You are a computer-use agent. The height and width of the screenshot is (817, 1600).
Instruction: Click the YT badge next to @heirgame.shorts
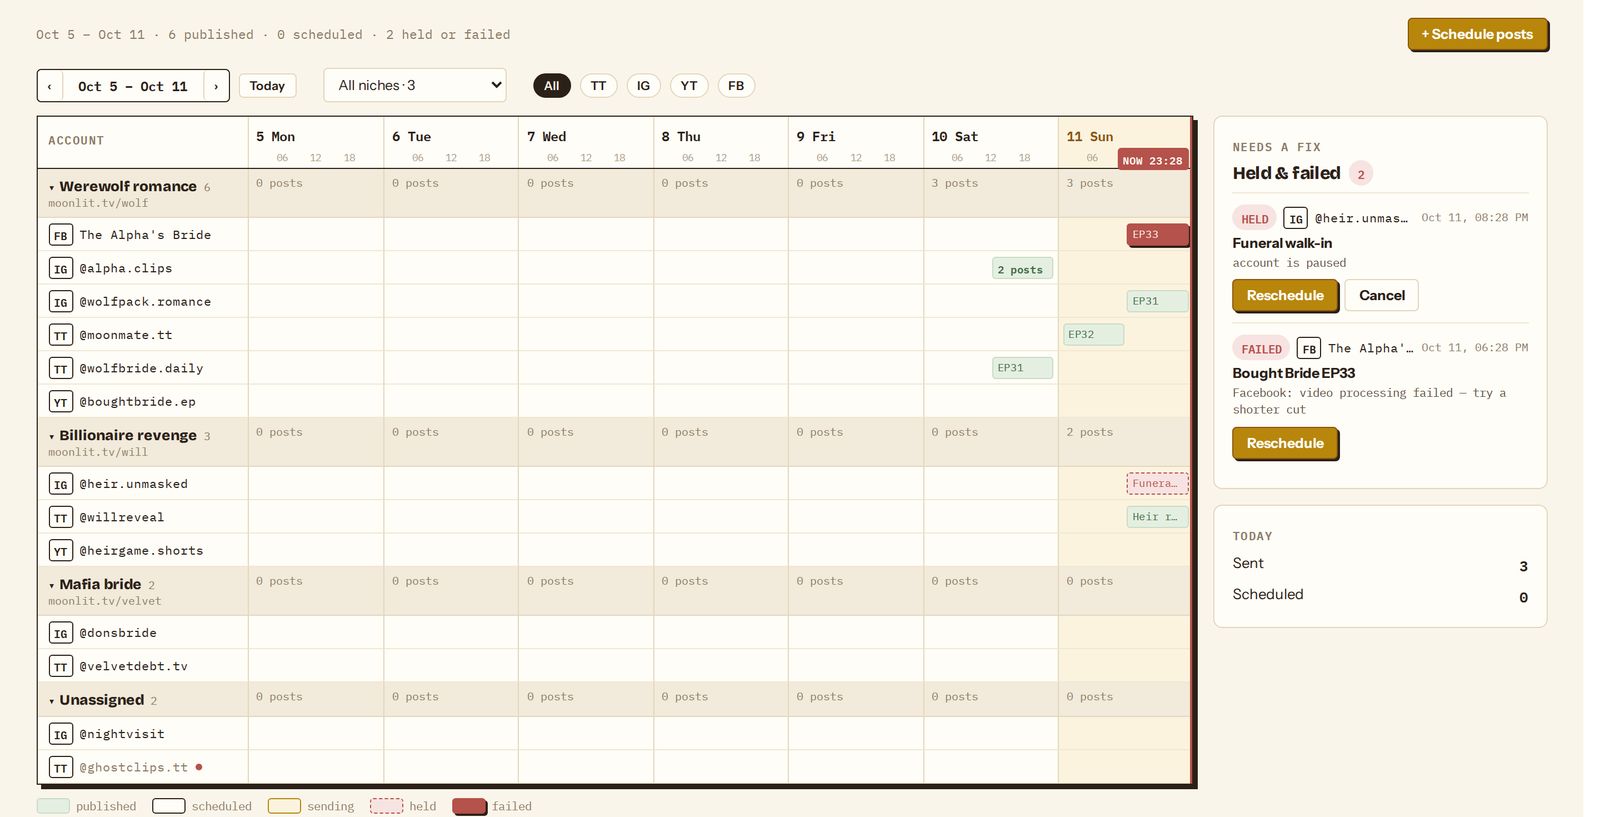coord(61,551)
